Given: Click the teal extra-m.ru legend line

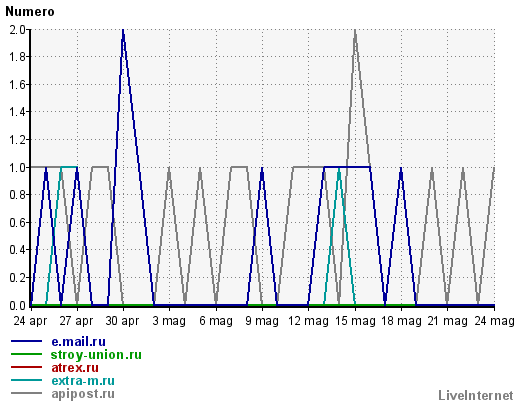Looking at the screenshot, I should coord(26,380).
